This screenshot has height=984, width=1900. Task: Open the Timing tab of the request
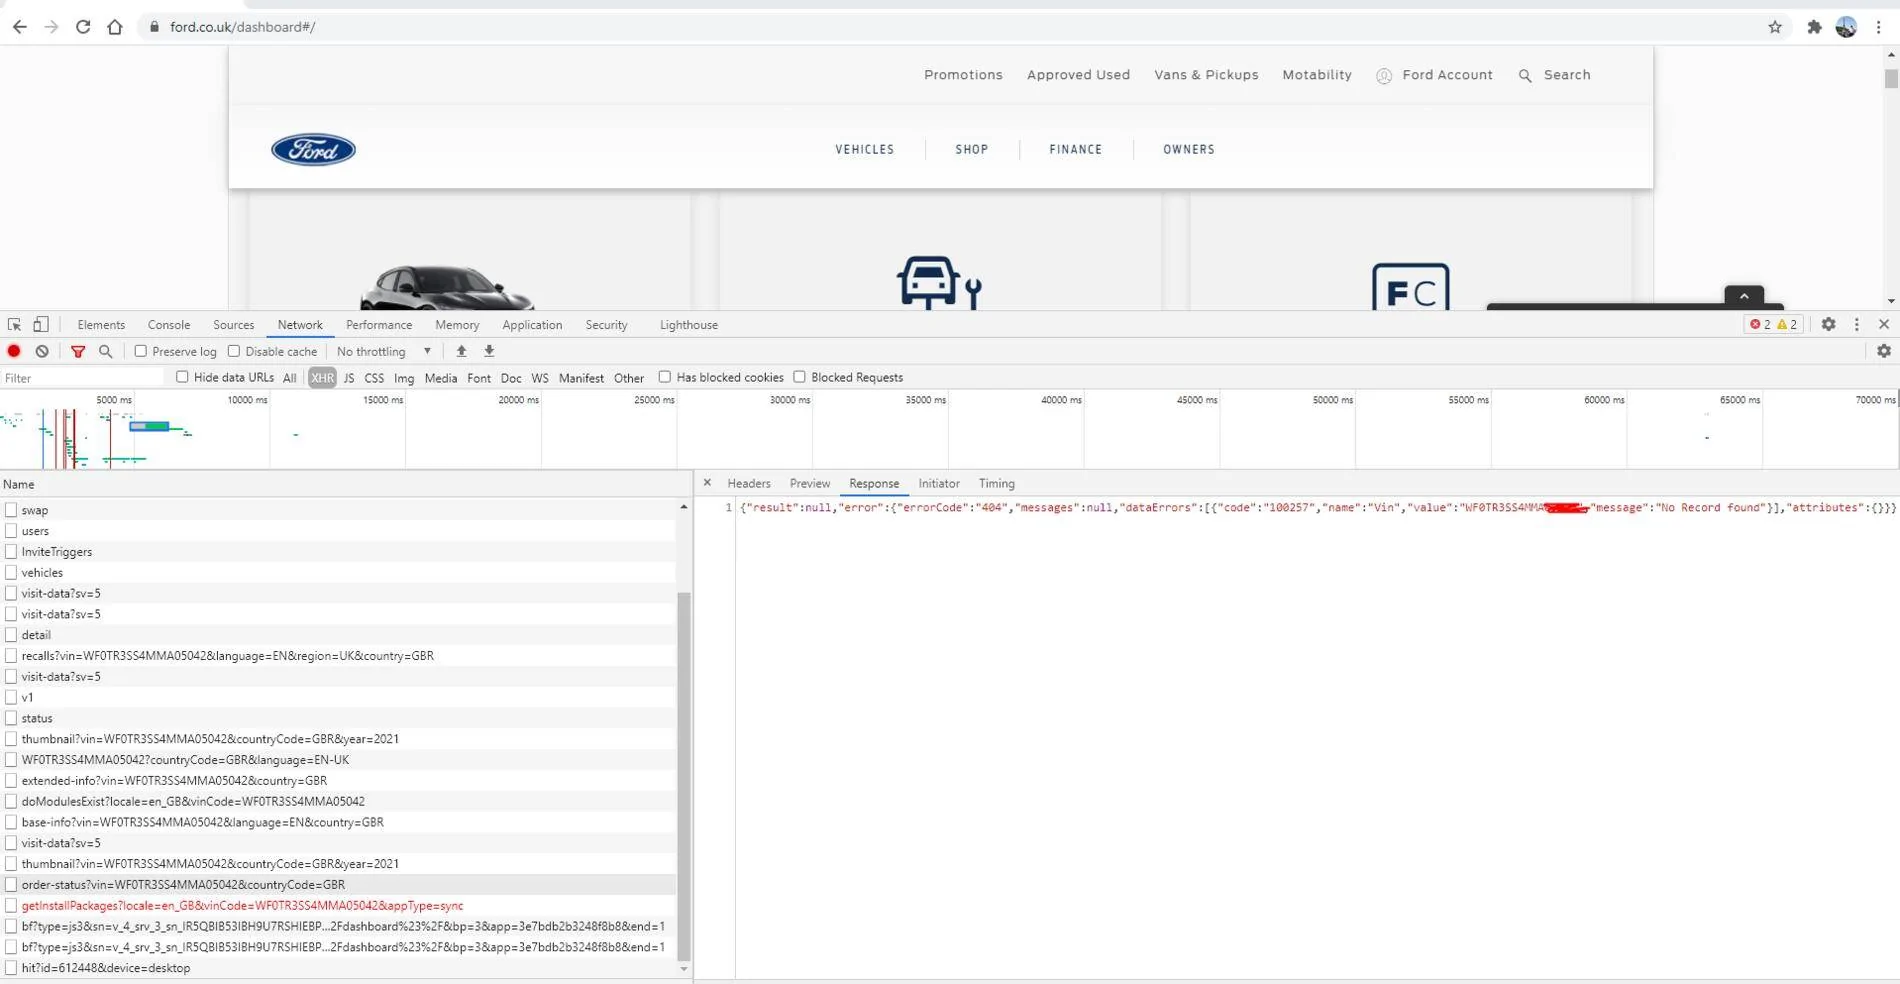pyautogui.click(x=996, y=483)
